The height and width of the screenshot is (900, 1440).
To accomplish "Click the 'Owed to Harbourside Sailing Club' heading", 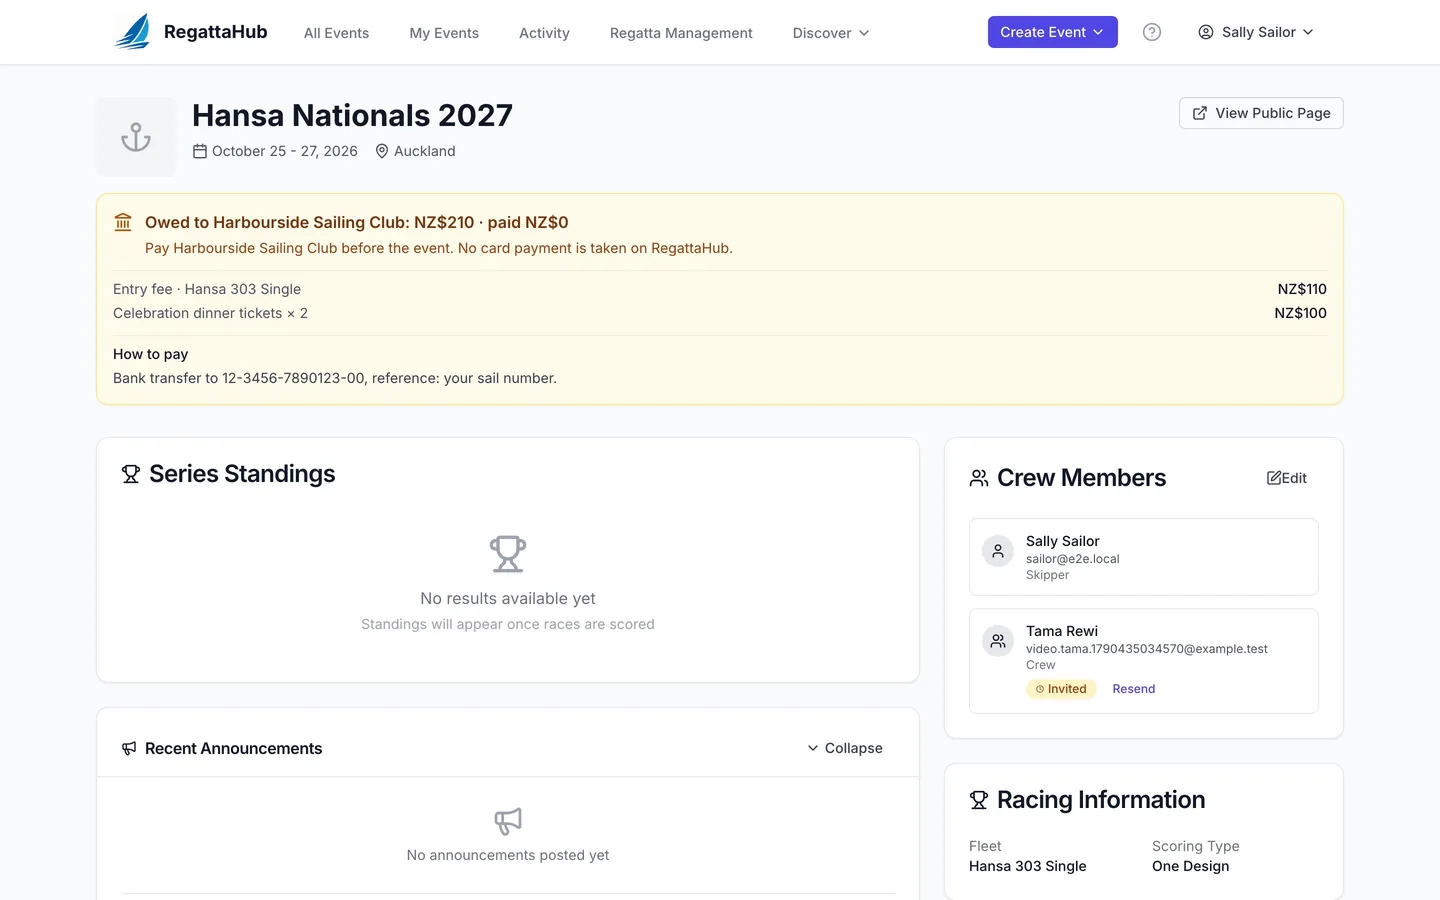I will (357, 222).
